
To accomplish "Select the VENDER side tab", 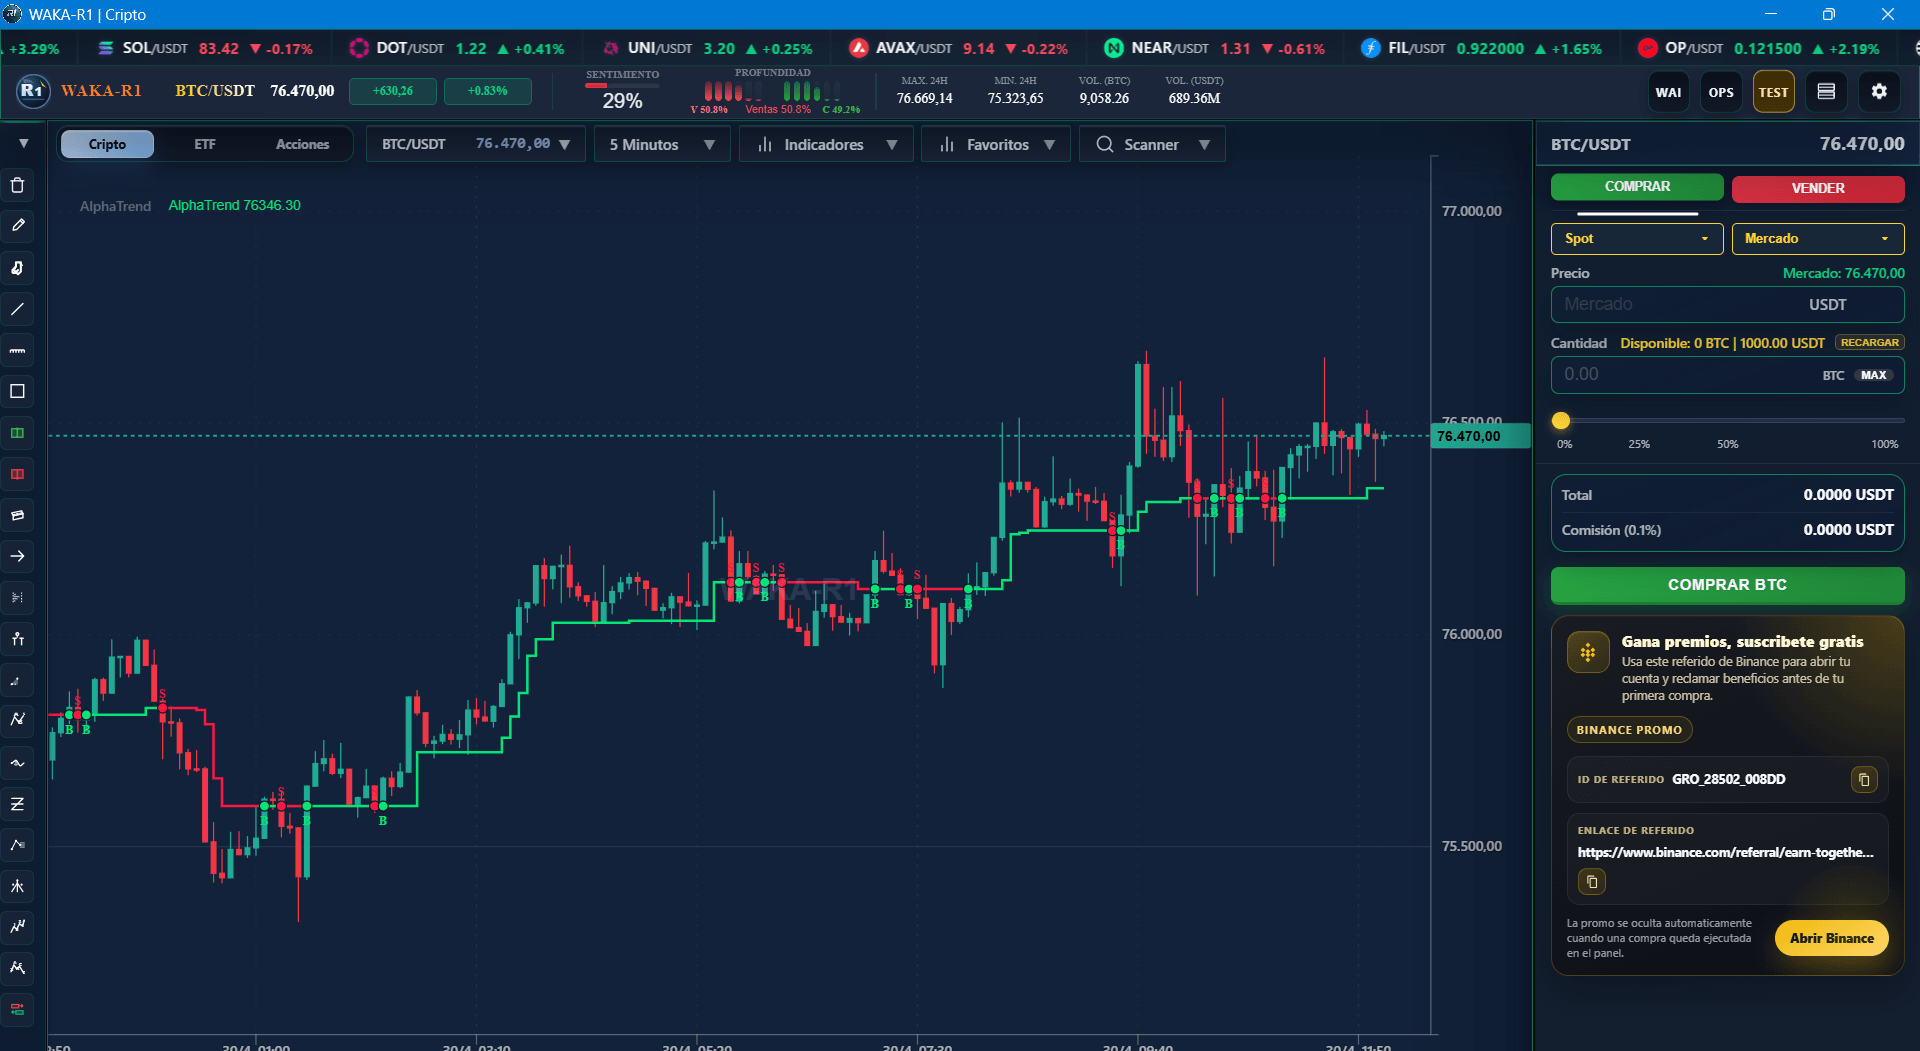I will coord(1818,188).
